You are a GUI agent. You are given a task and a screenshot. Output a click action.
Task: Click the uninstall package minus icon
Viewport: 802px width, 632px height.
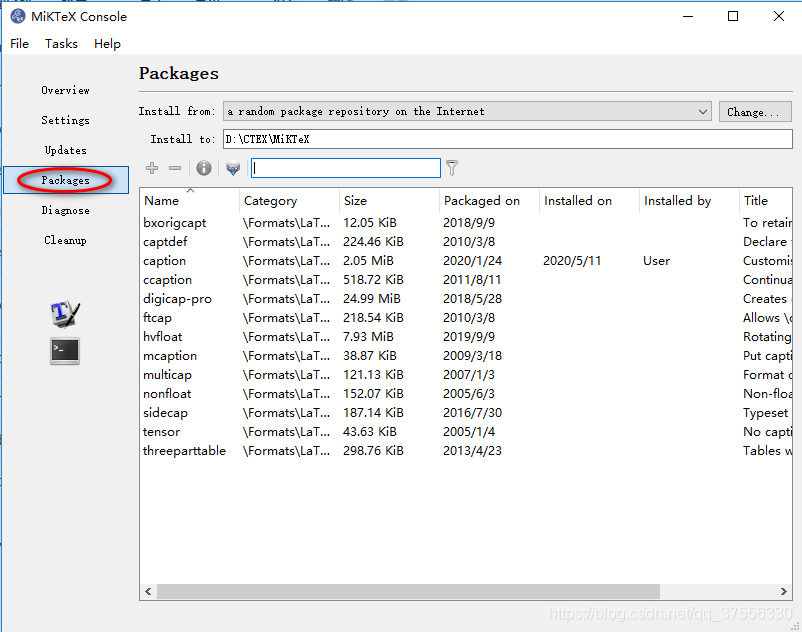175,168
